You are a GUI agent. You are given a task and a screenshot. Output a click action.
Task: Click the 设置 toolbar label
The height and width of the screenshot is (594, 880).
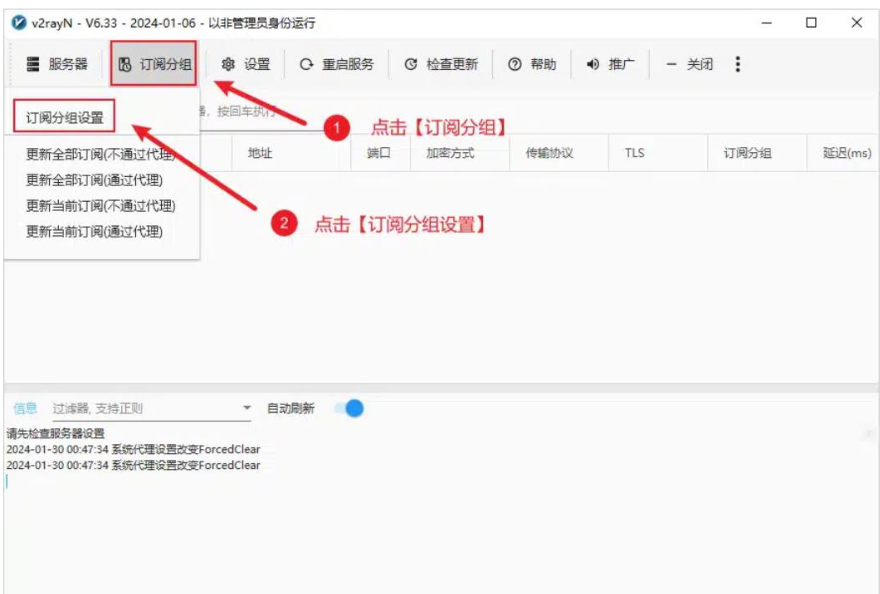[x=257, y=65]
